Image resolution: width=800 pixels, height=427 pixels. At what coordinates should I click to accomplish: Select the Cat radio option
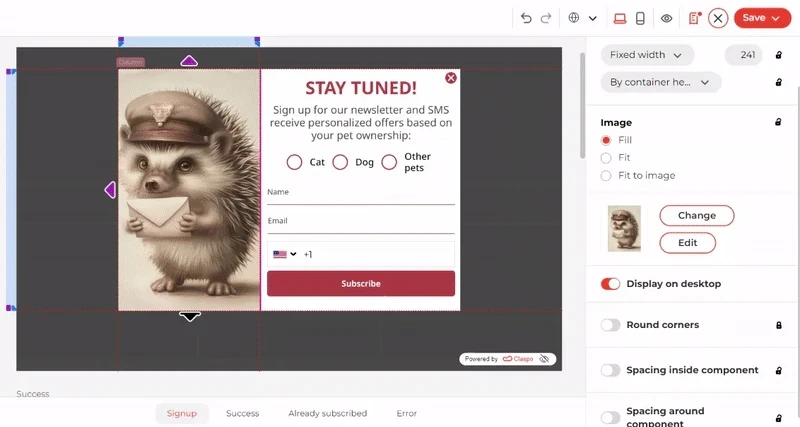294,162
